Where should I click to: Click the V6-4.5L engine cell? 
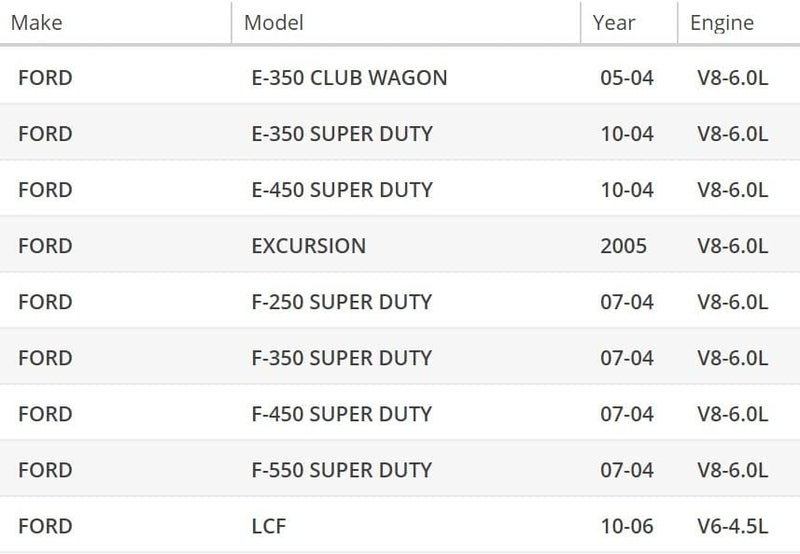click(x=733, y=526)
